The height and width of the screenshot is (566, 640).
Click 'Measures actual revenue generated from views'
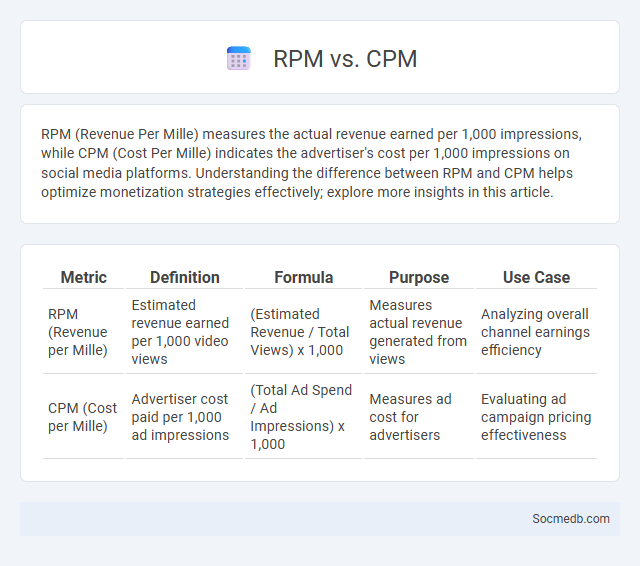pyautogui.click(x=418, y=332)
